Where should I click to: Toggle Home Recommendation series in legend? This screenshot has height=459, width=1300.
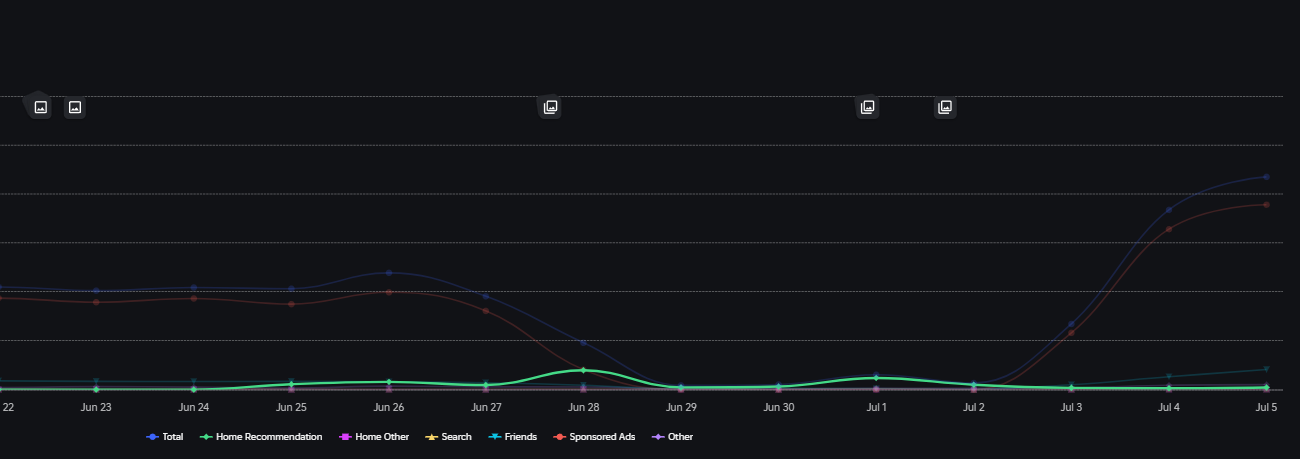click(261, 437)
